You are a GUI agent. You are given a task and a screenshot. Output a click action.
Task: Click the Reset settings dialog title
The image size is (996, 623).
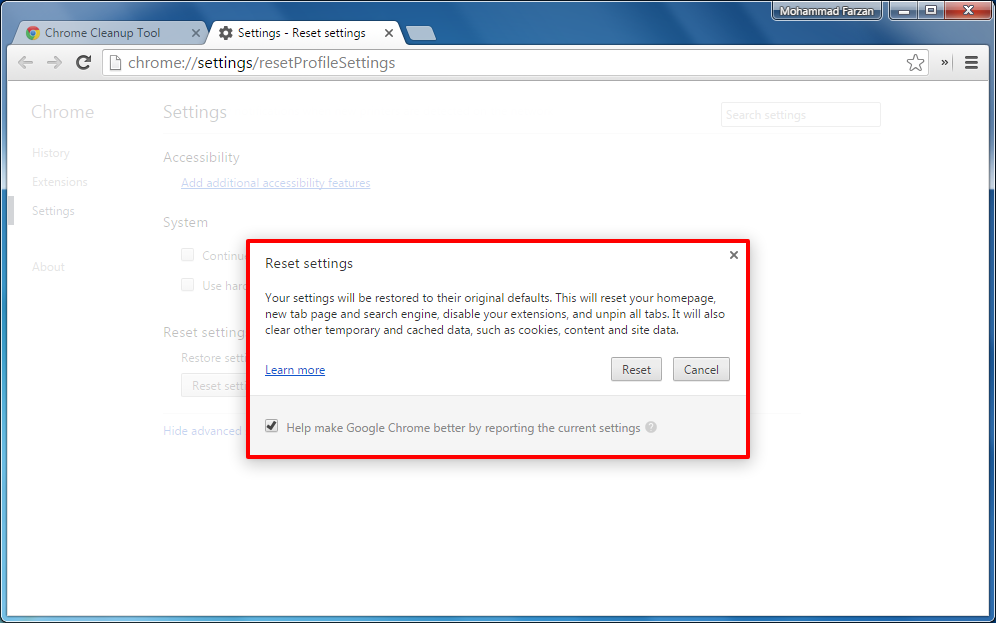[x=309, y=264]
